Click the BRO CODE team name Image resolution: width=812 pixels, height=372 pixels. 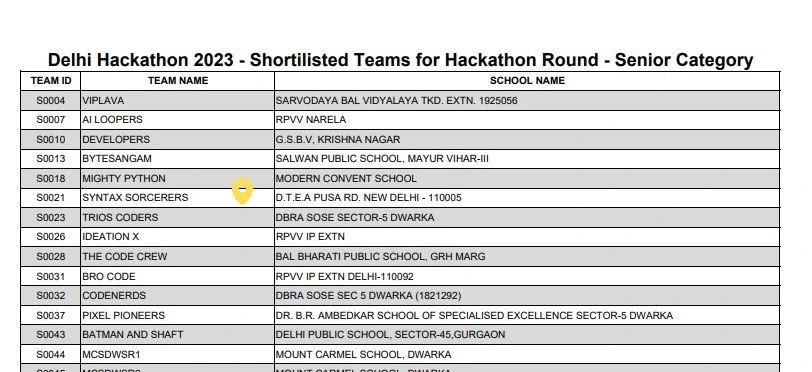pos(109,277)
